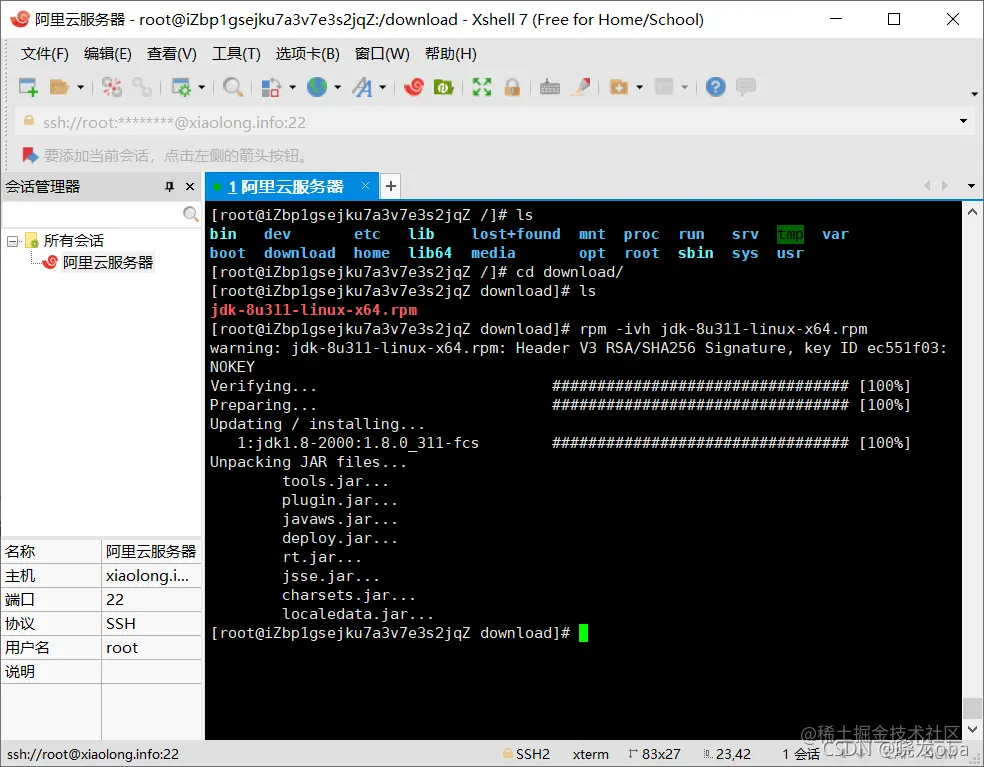Launch Xmanager green toolbar icon
The width and height of the screenshot is (984, 767).
point(444,87)
